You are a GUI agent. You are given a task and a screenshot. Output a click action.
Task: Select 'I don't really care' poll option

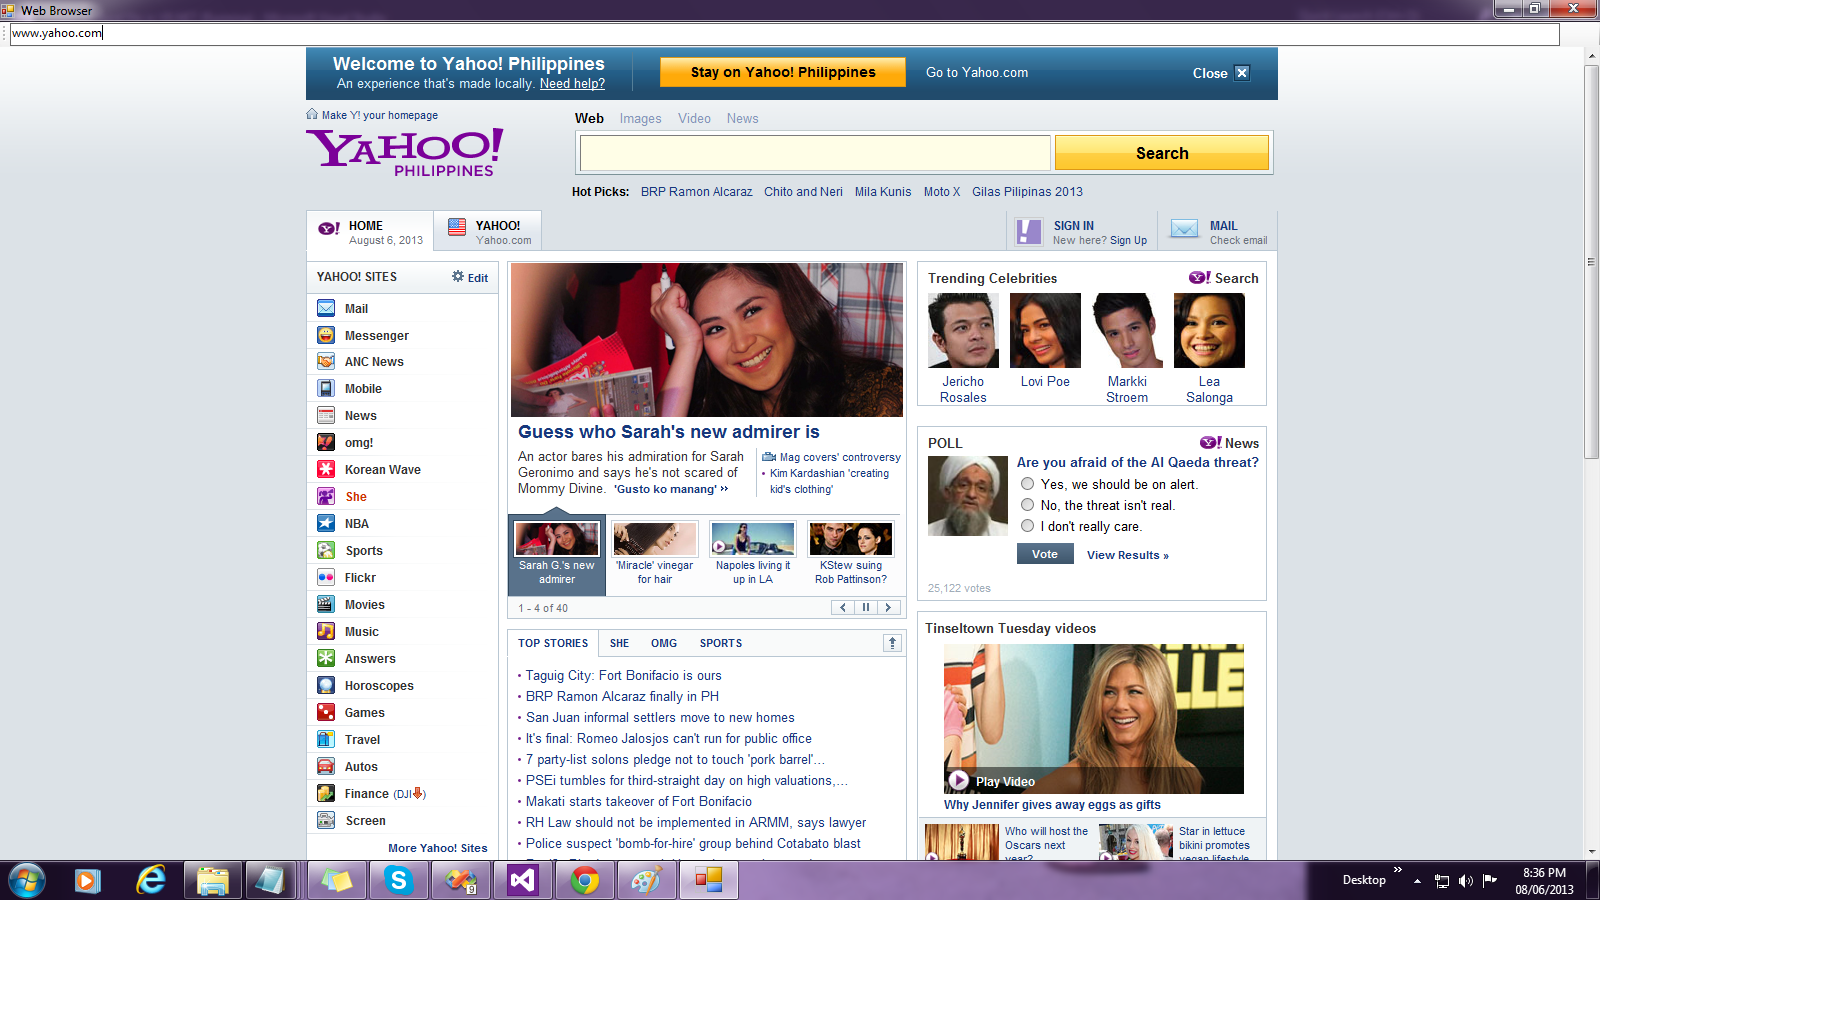coord(1027,526)
